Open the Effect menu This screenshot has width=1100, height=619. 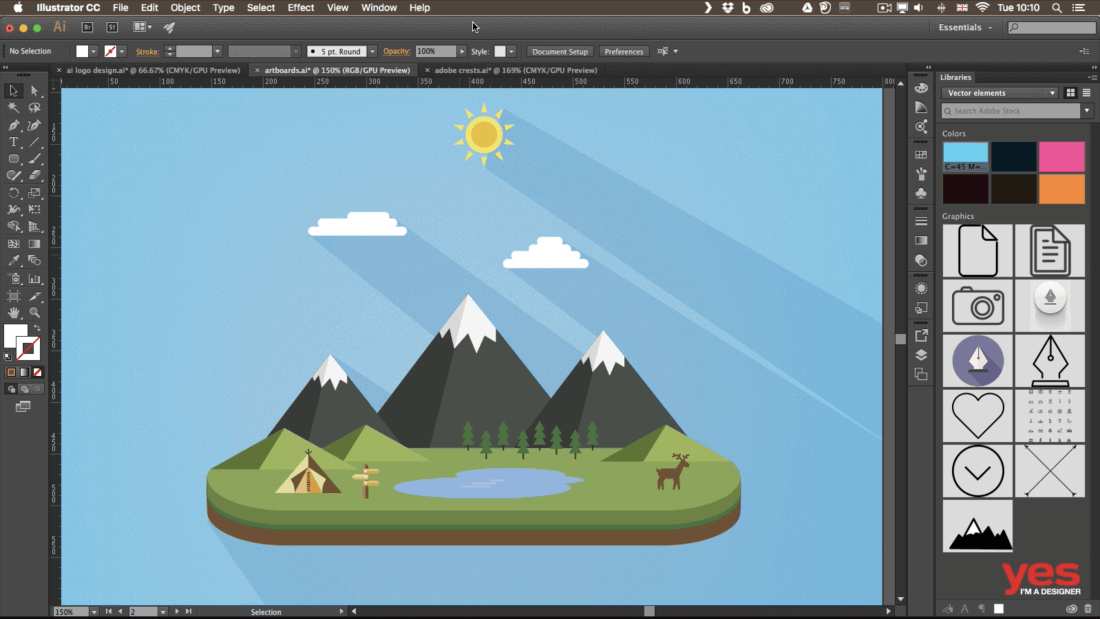click(300, 7)
